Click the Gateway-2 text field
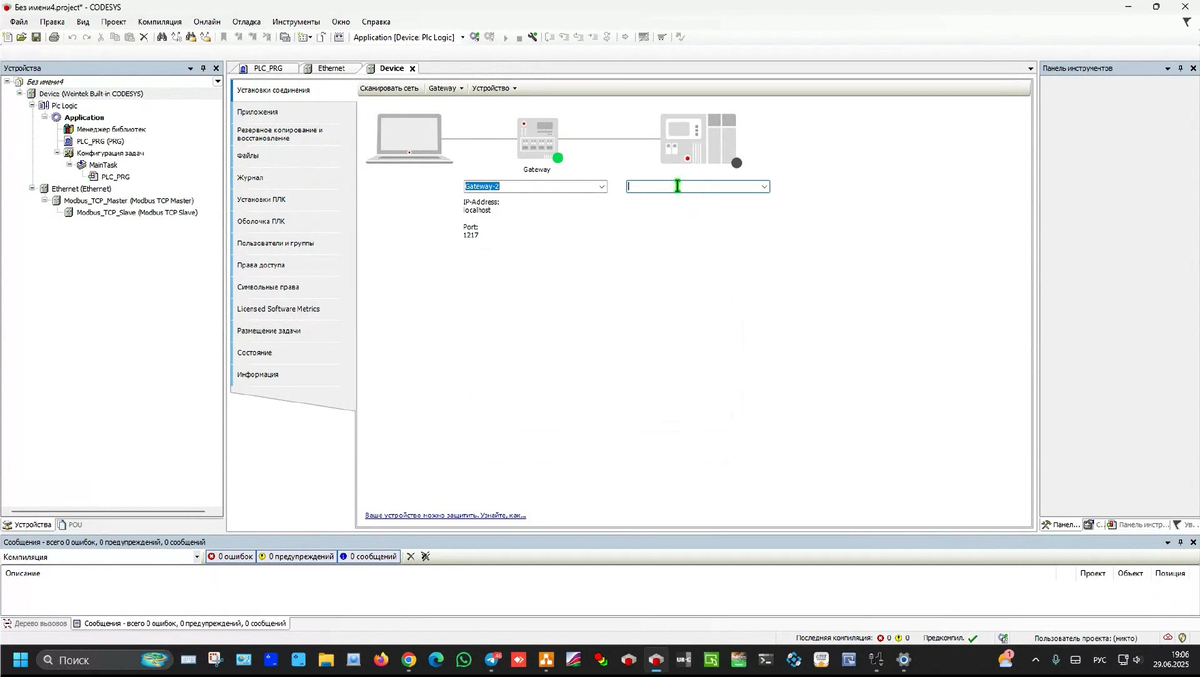Screen dimensions: 1200x677 point(529,187)
